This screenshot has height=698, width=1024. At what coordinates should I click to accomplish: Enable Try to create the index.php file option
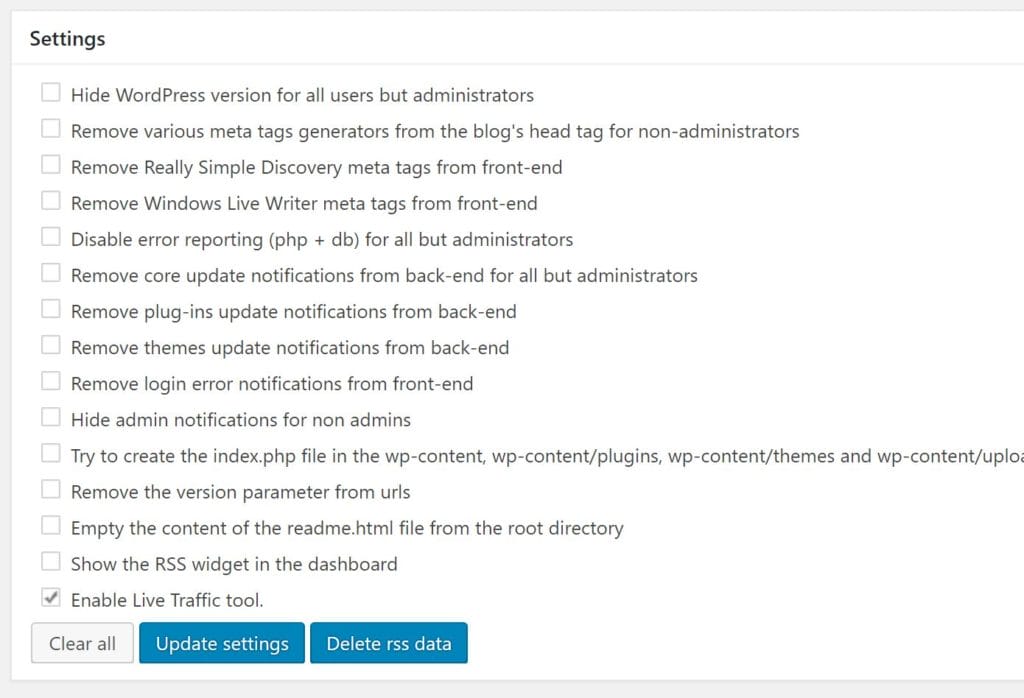tap(50, 454)
